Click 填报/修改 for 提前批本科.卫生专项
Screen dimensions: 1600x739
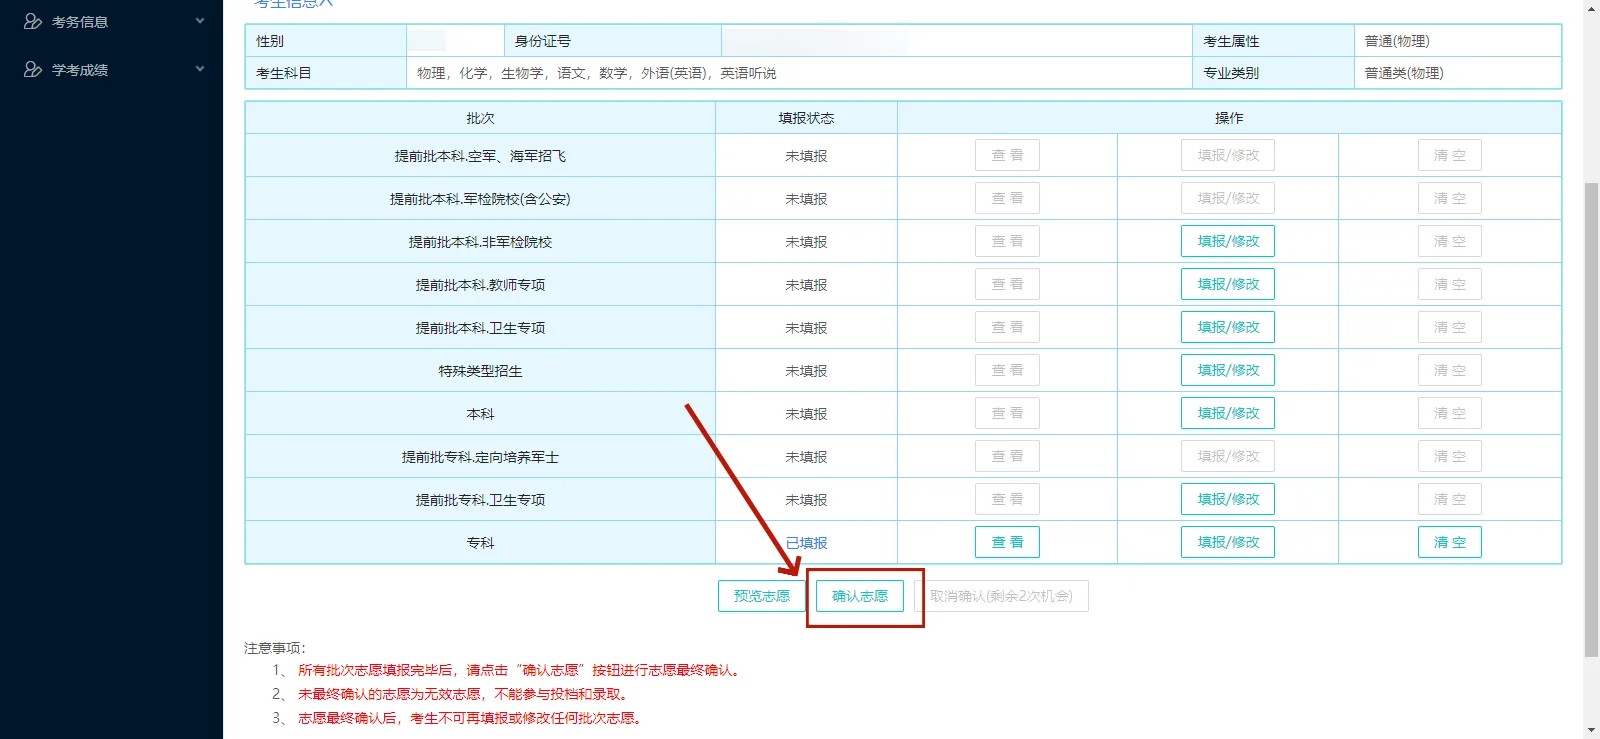coord(1228,327)
